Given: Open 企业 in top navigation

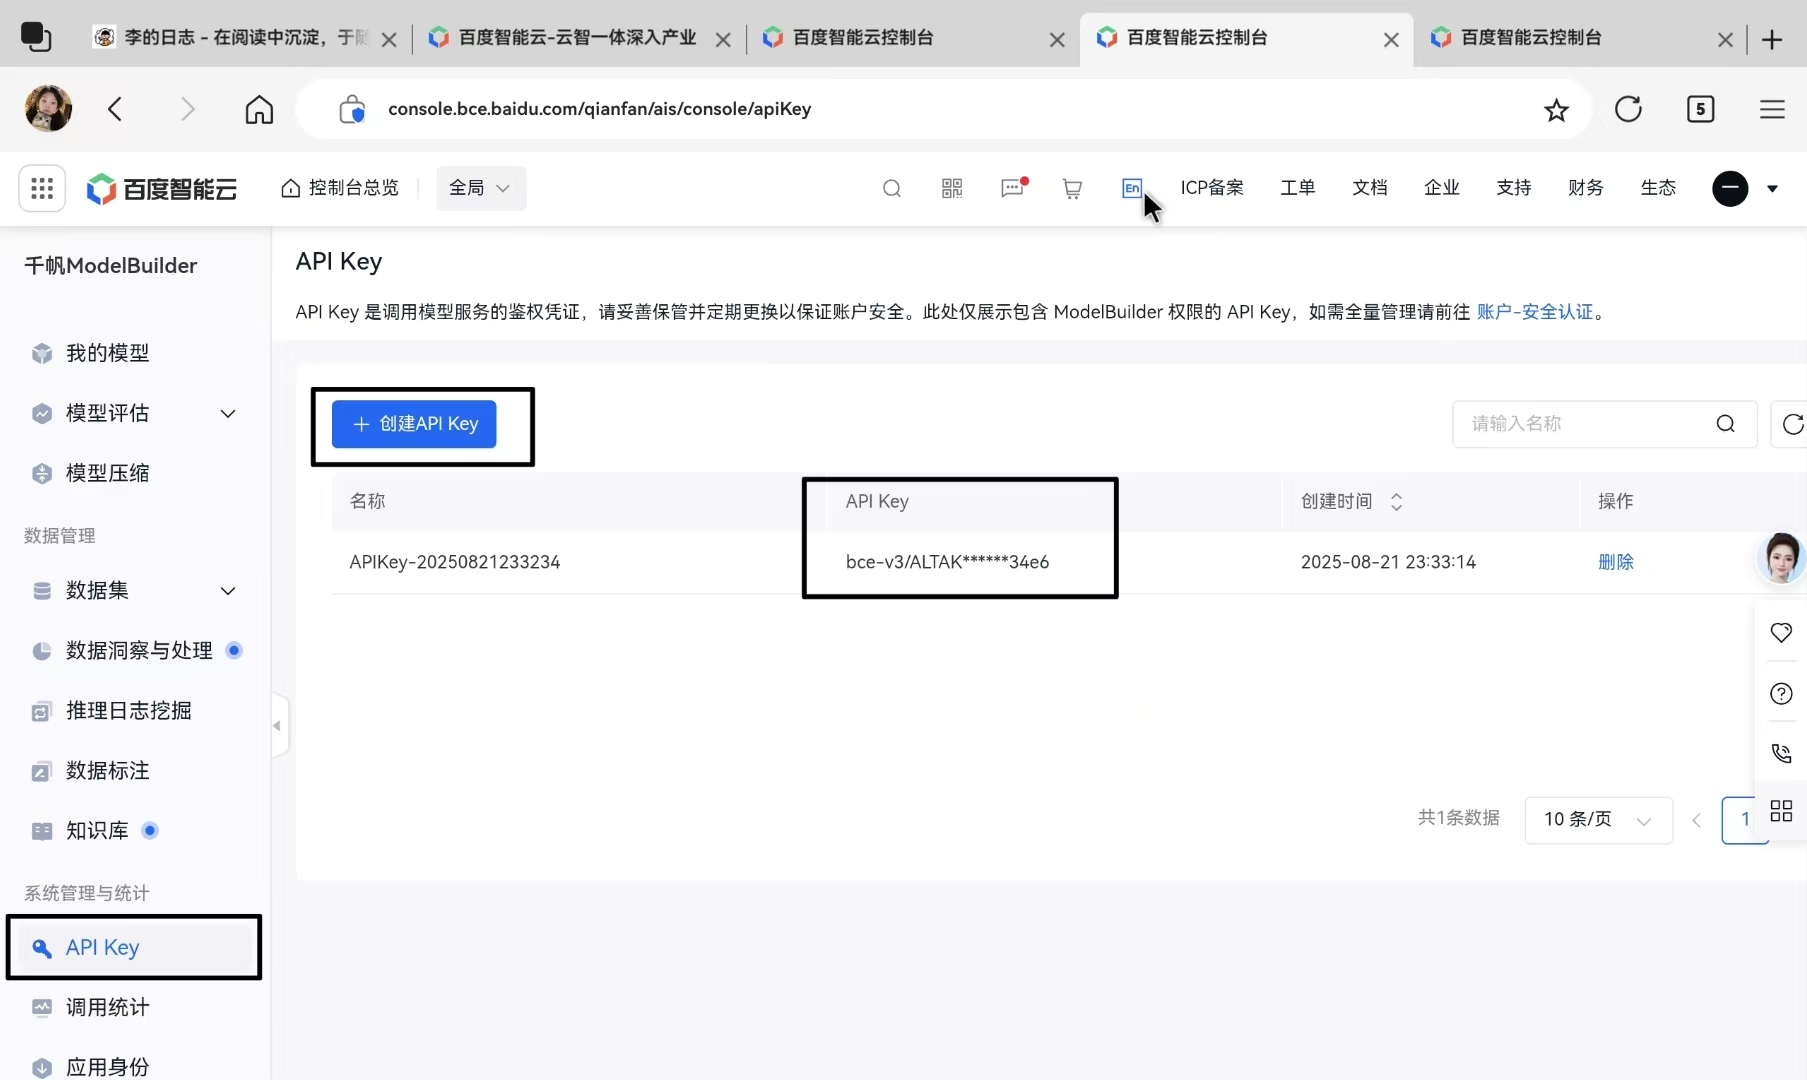Looking at the screenshot, I should click(x=1442, y=188).
